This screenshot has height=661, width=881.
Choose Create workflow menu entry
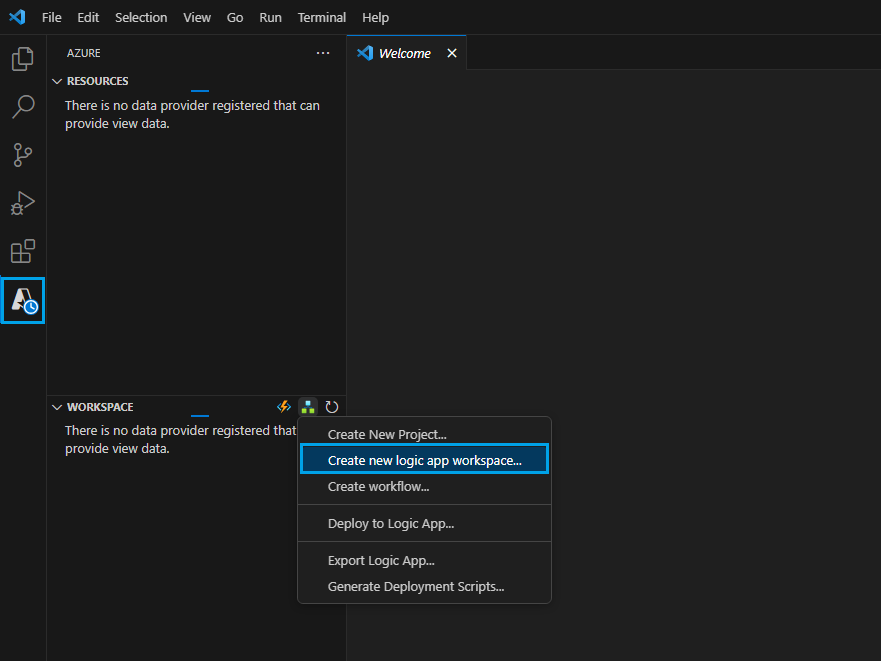[x=424, y=486]
